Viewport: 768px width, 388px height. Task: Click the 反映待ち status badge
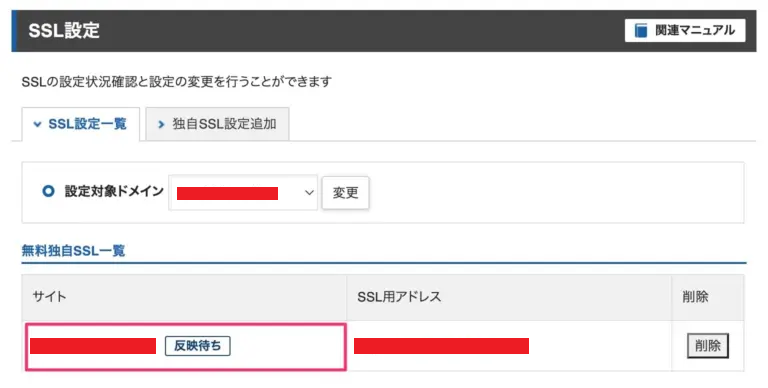(x=197, y=346)
